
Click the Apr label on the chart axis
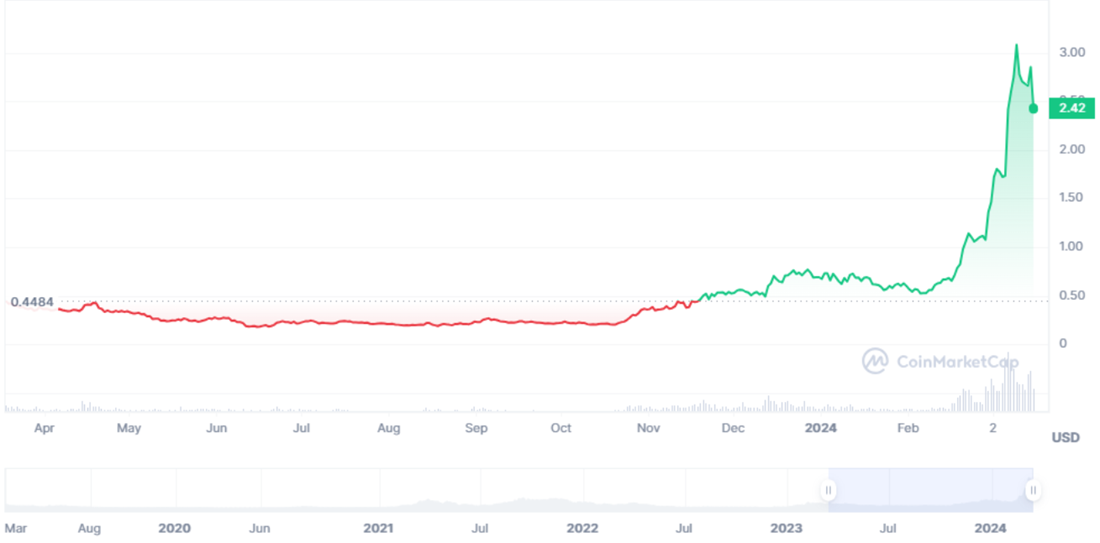point(44,428)
